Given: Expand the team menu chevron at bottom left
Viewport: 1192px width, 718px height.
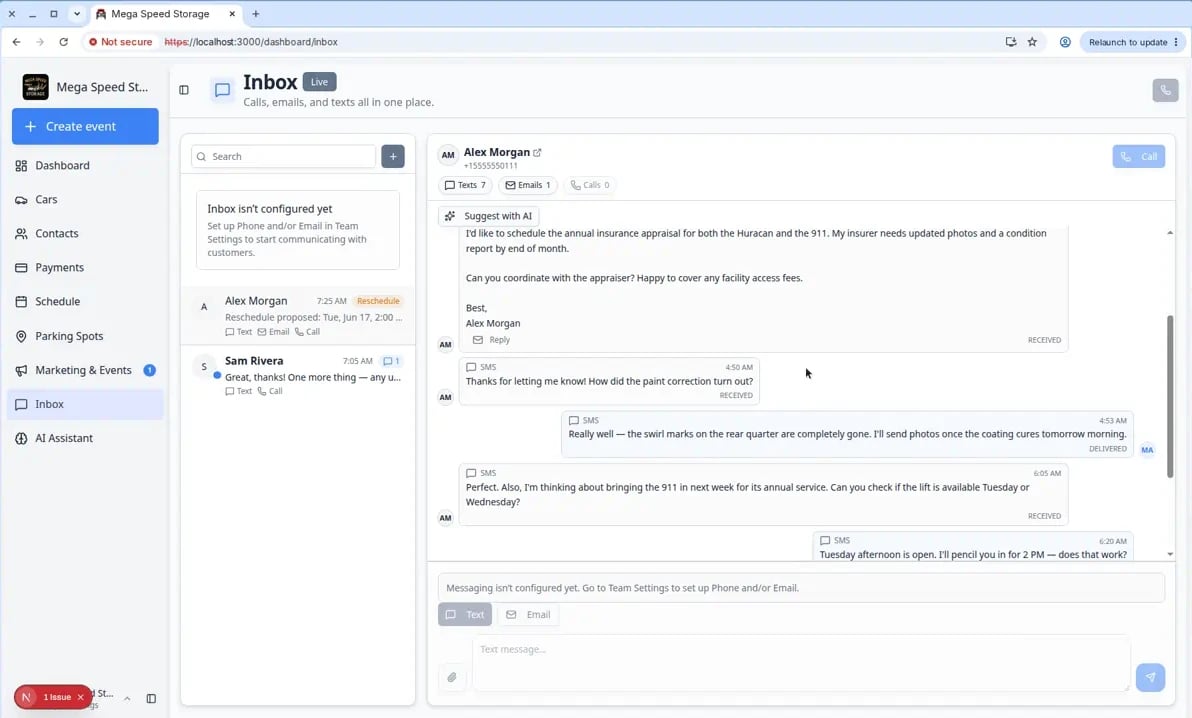Looking at the screenshot, I should [x=127, y=698].
